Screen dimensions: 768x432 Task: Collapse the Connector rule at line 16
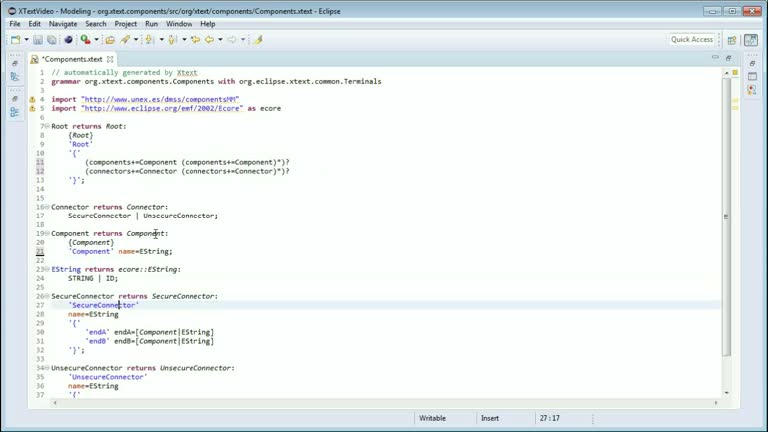coord(48,207)
